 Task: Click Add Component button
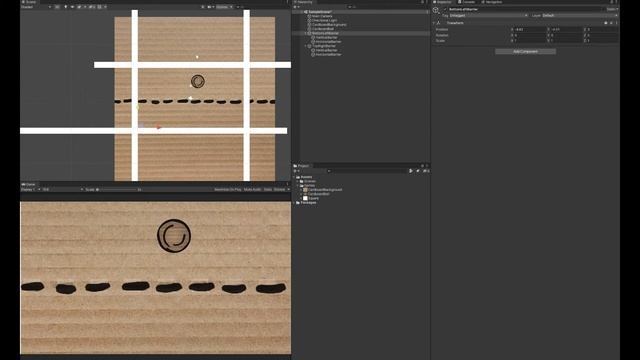[x=525, y=51]
